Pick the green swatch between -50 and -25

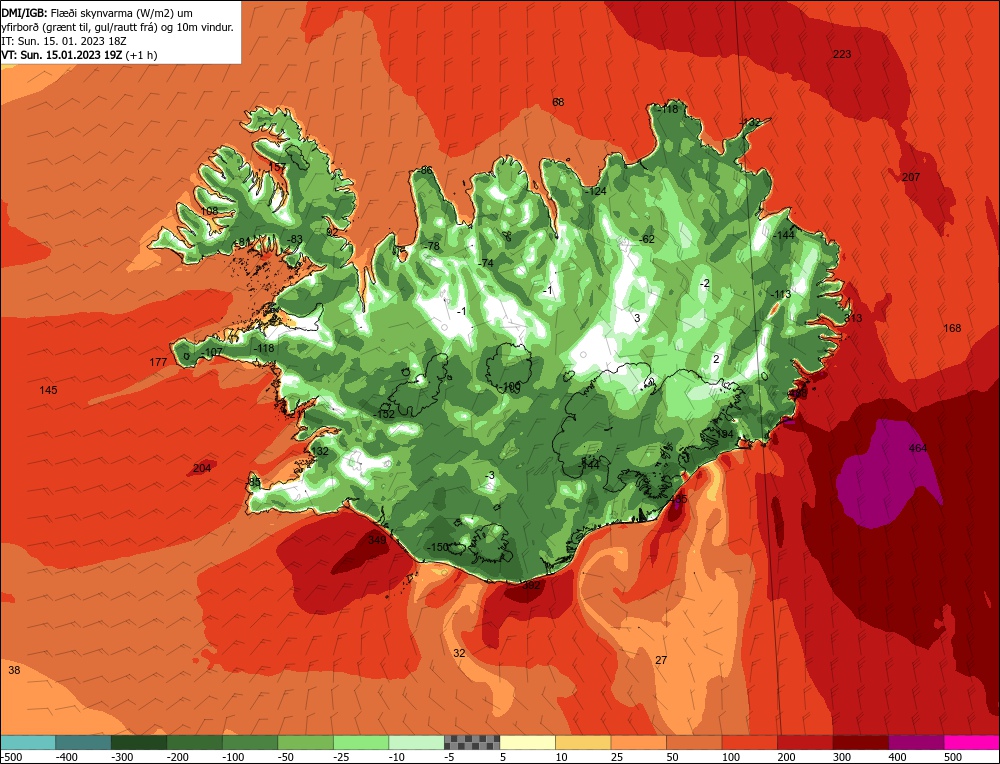[x=305, y=742]
